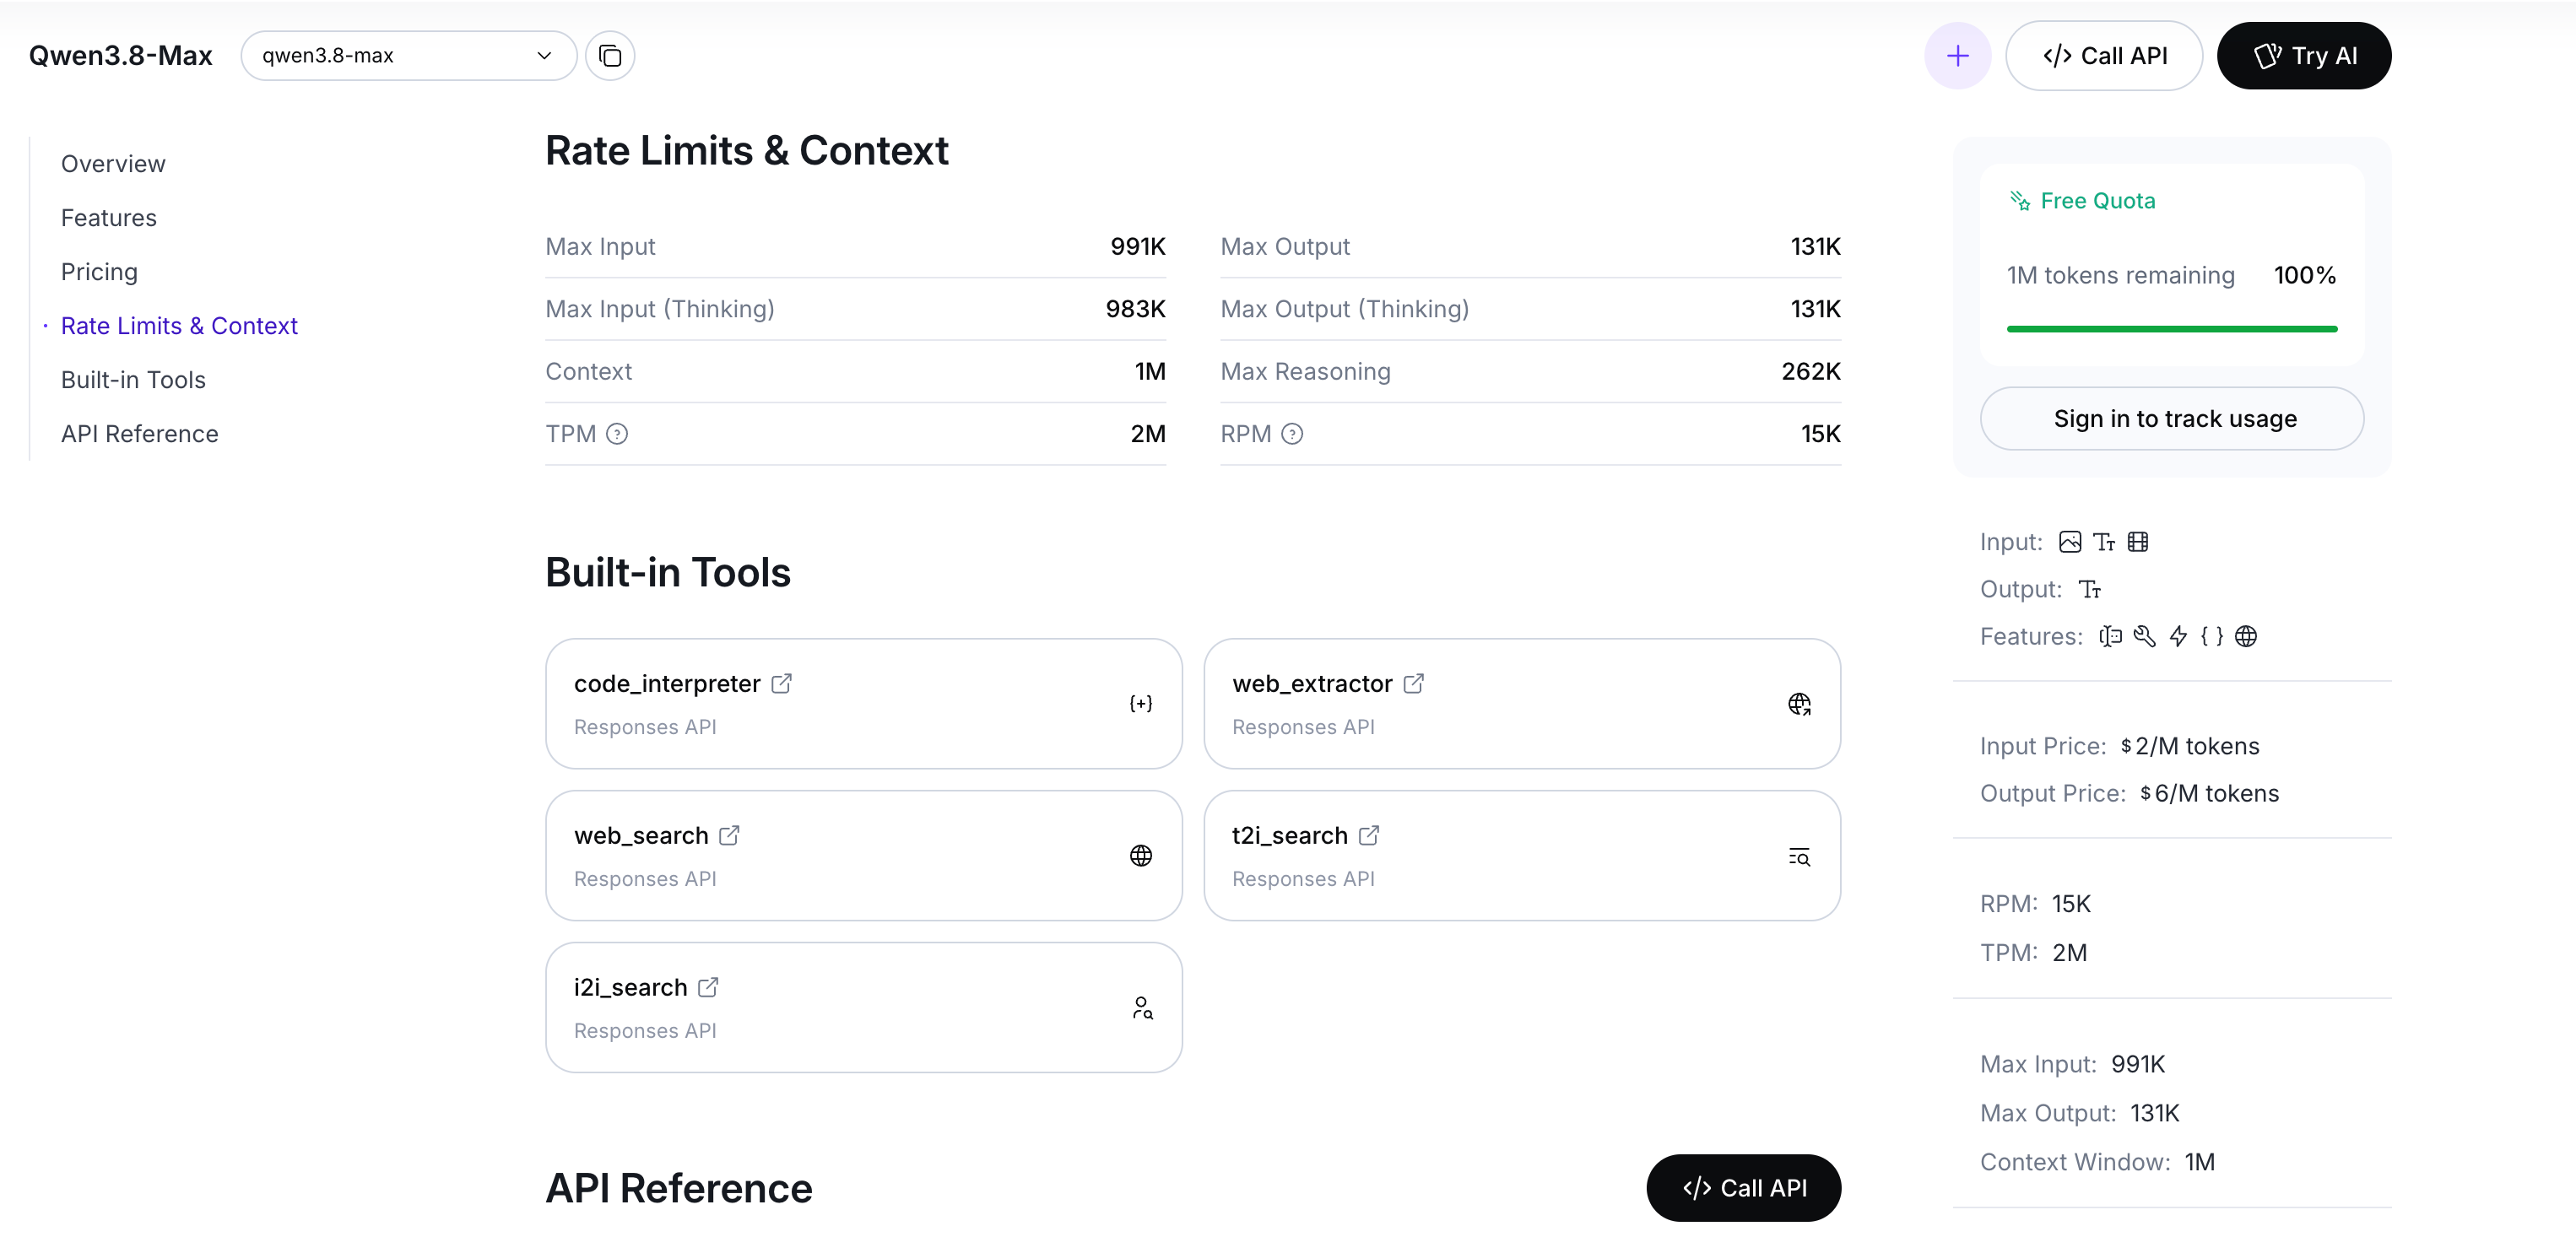The width and height of the screenshot is (2576, 1237).
Task: Click the Max Reasoning 262K value
Action: point(1810,372)
